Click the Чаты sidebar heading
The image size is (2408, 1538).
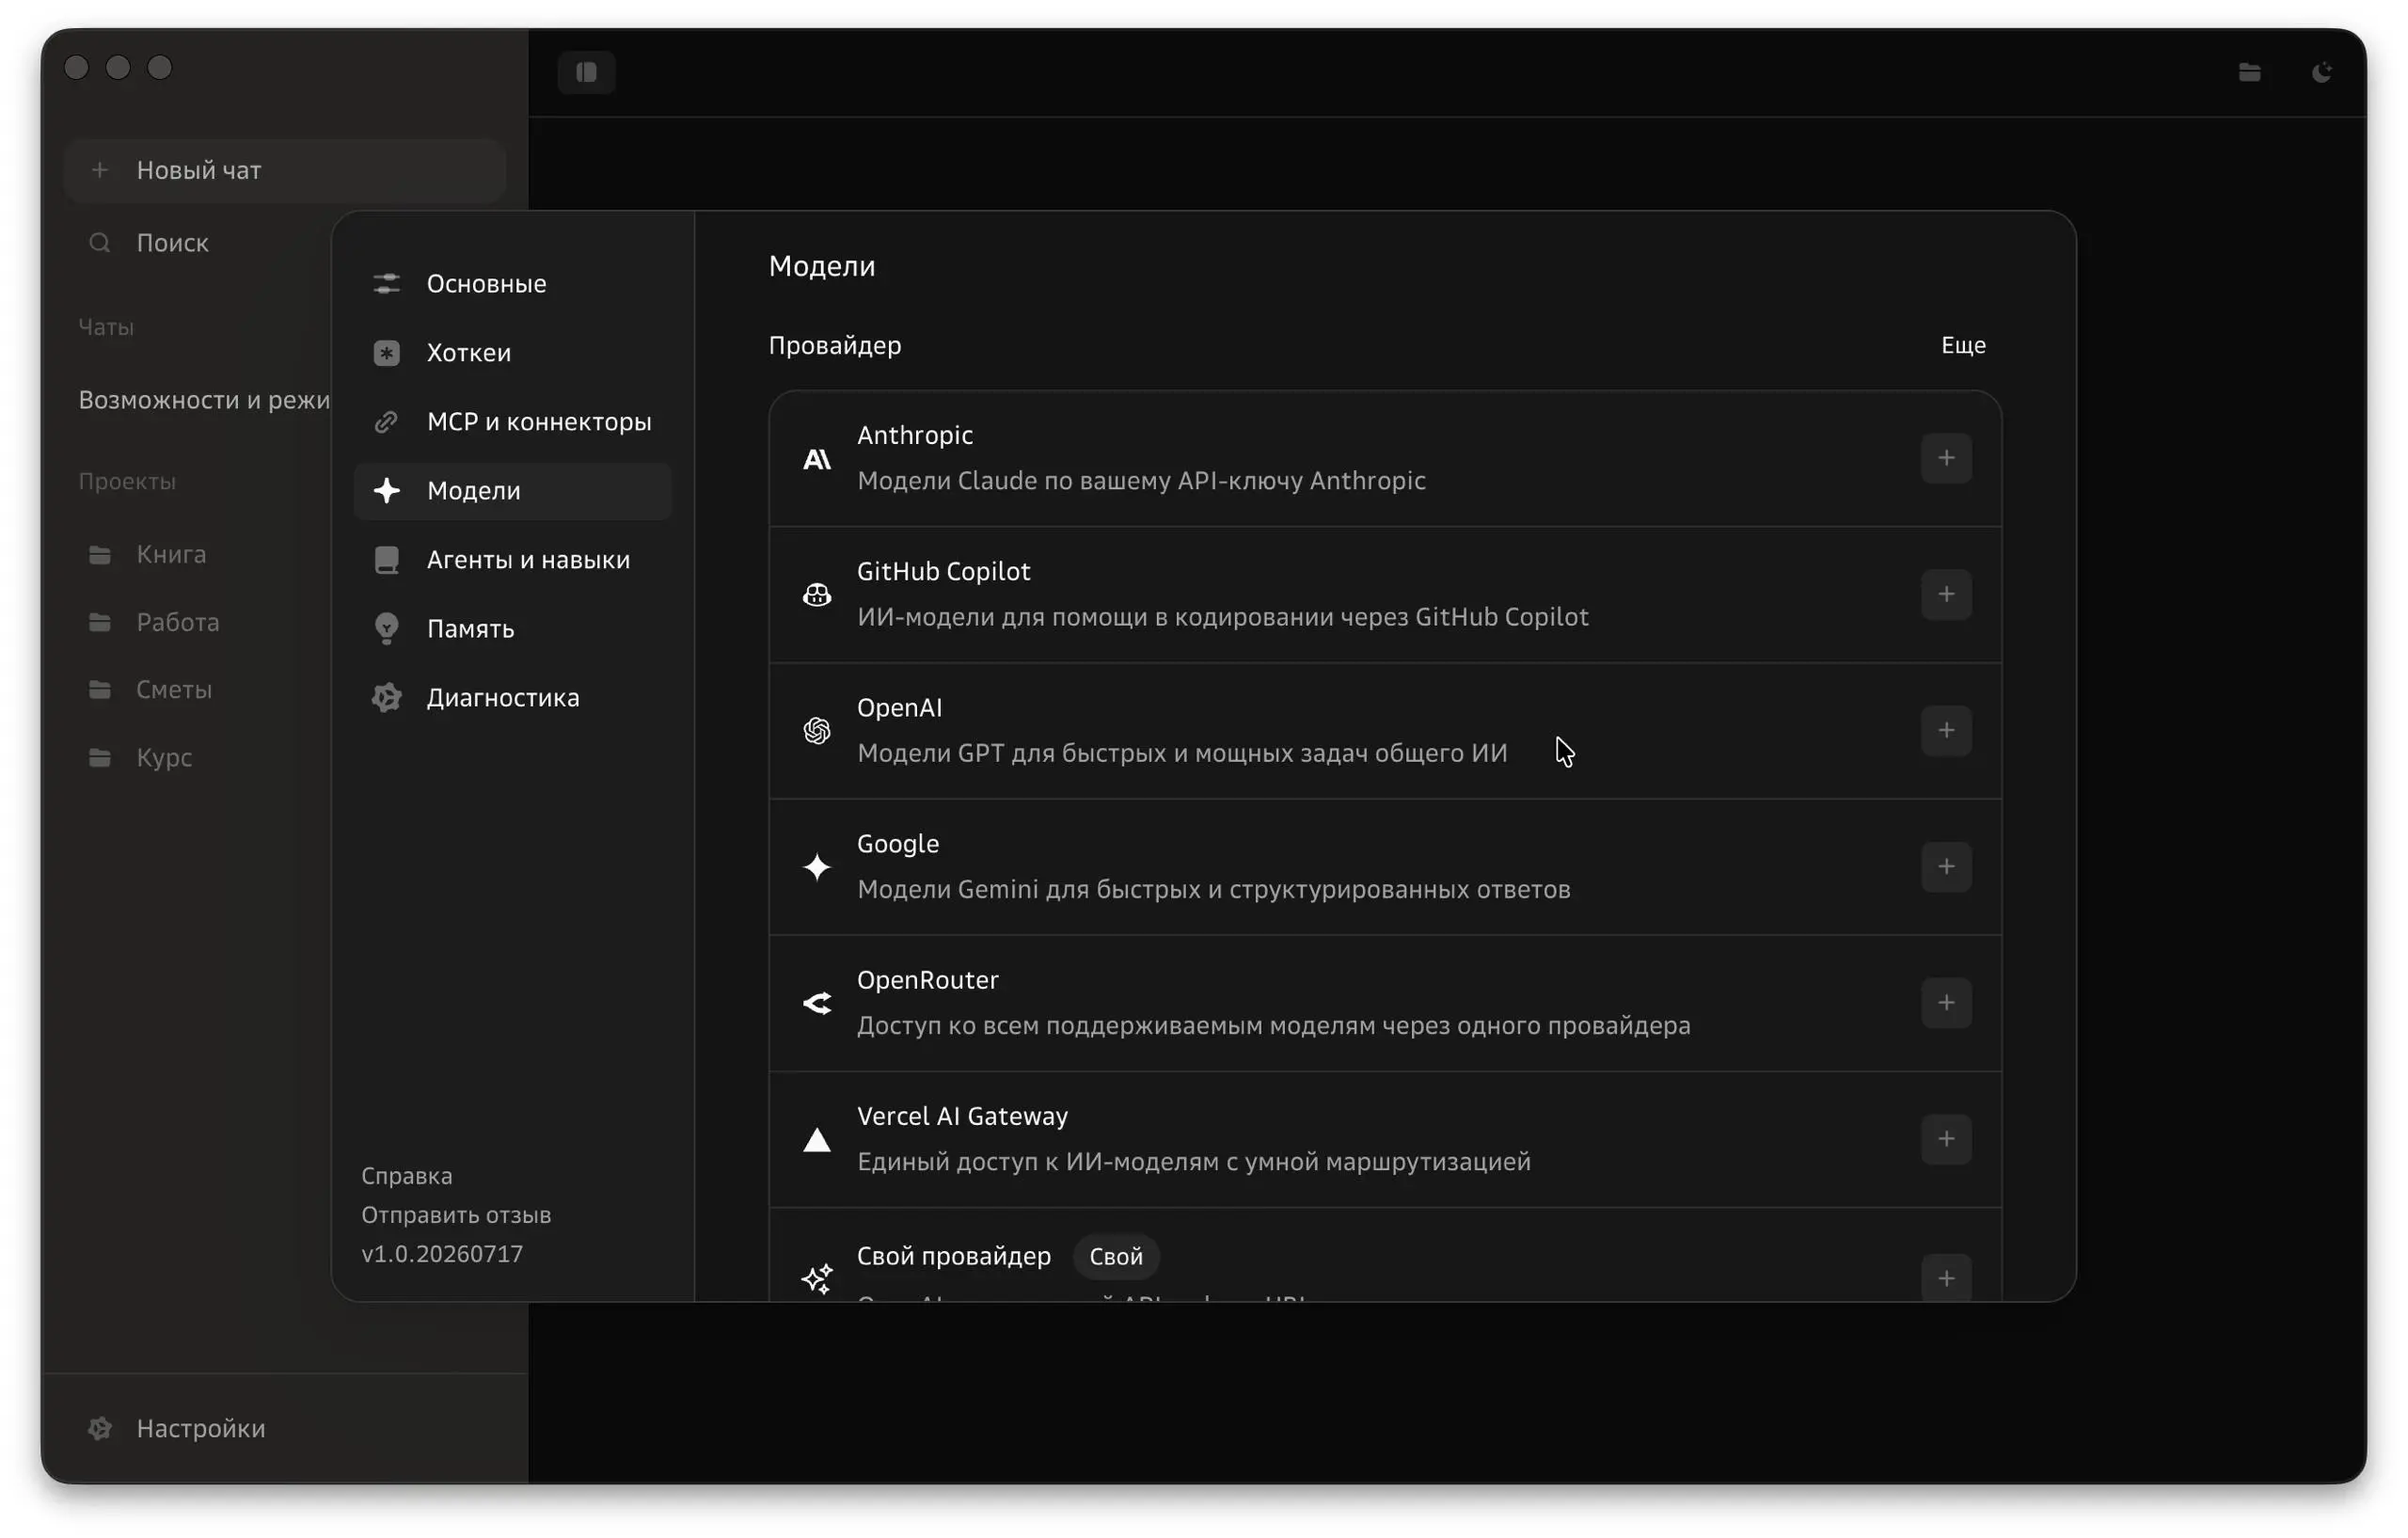[x=106, y=327]
